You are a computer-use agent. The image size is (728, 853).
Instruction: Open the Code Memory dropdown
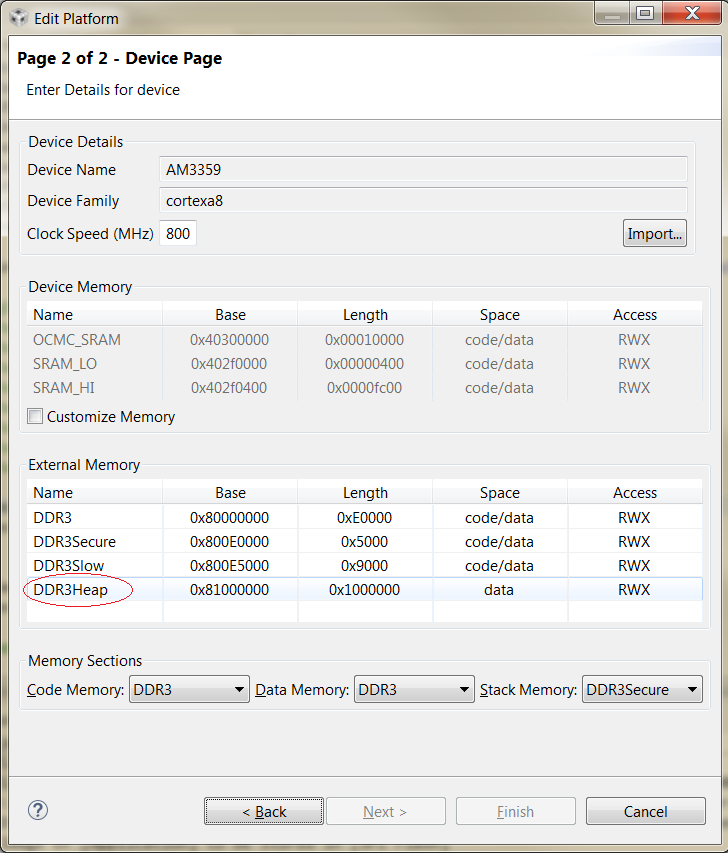[x=189, y=689]
